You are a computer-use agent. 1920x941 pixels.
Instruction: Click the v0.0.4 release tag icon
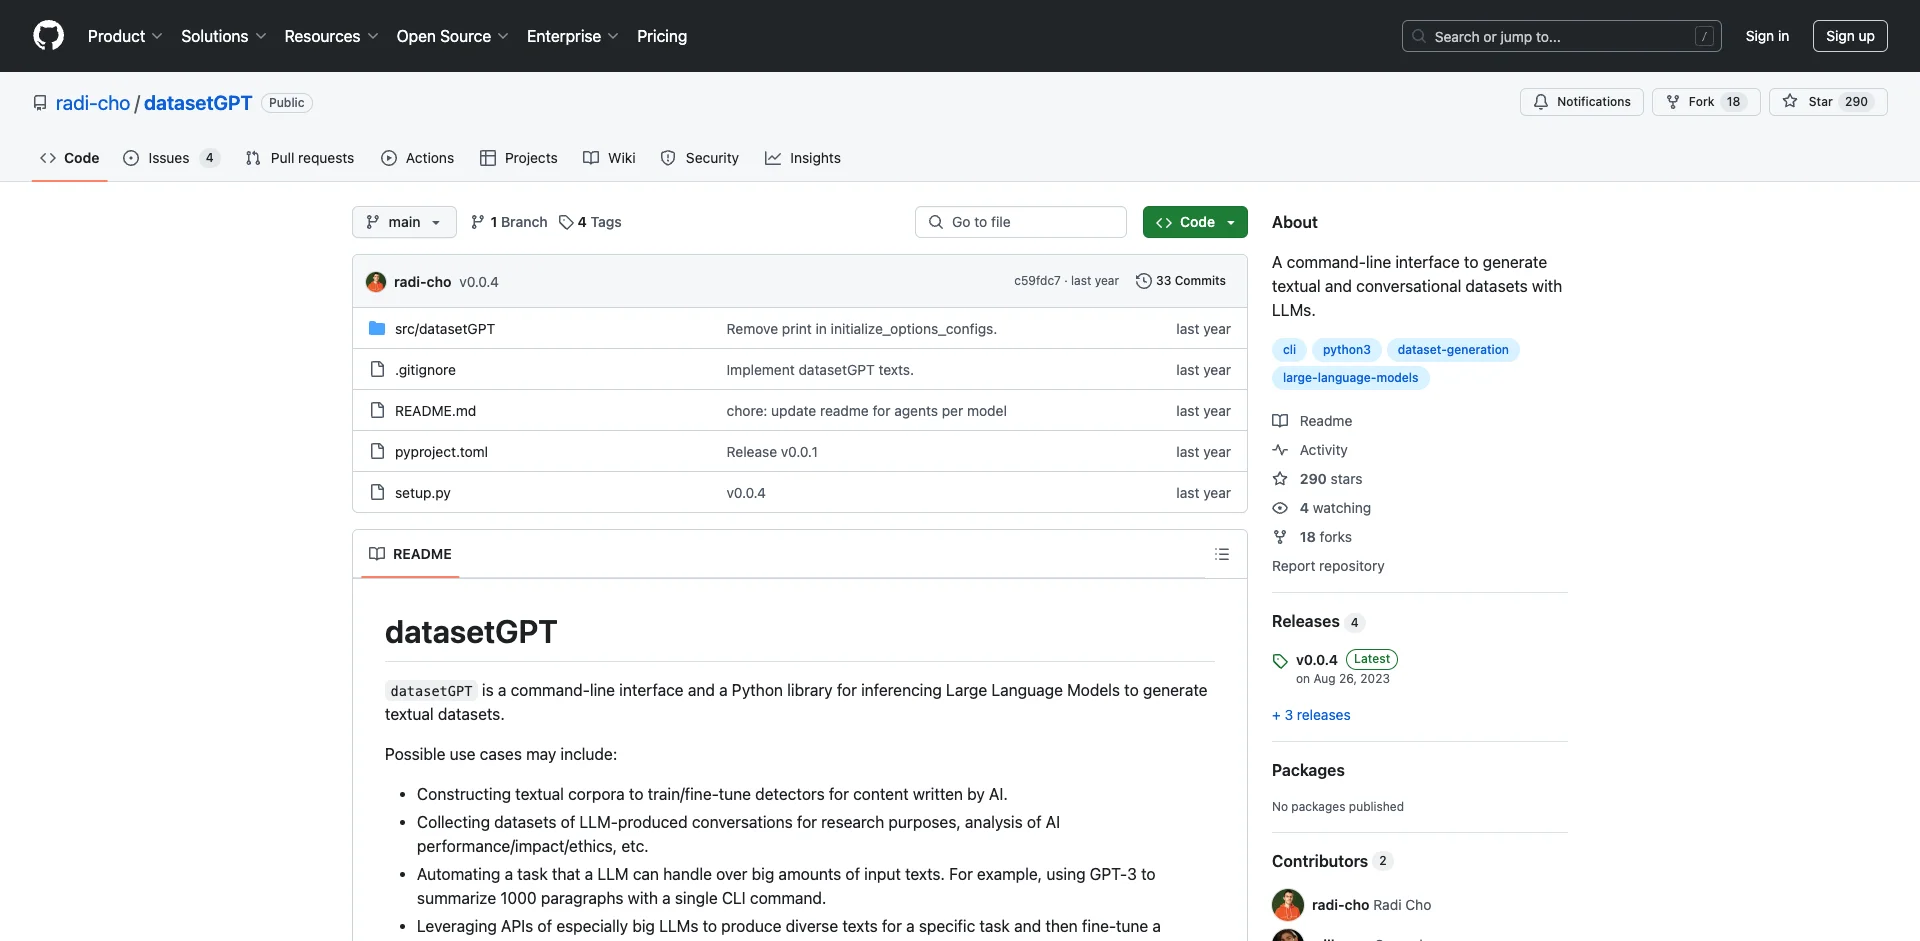[1280, 661]
